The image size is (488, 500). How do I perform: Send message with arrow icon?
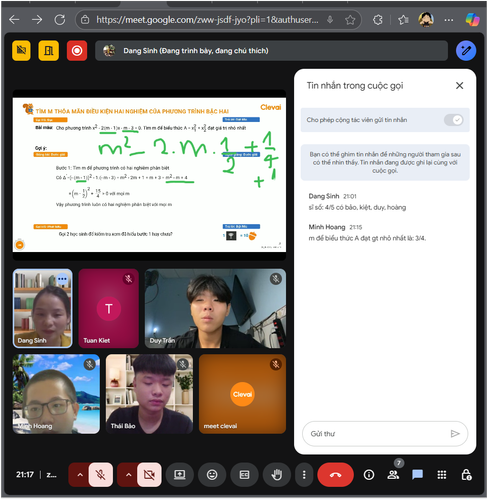coord(455,433)
